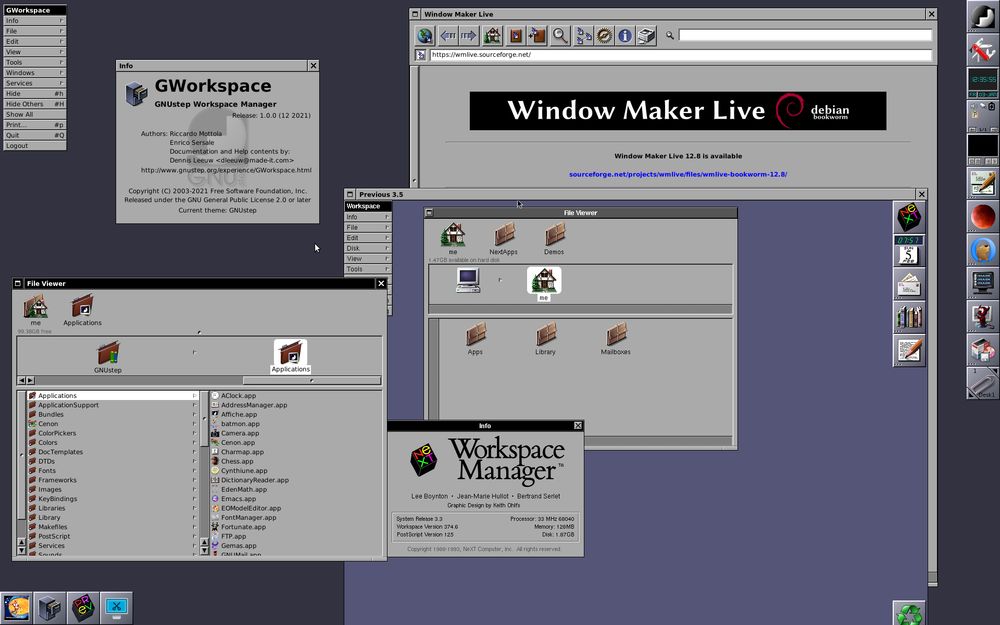This screenshot has width=1000, height=625.
Task: Select the Demos folder in Previous File Viewer
Action: 554,239
